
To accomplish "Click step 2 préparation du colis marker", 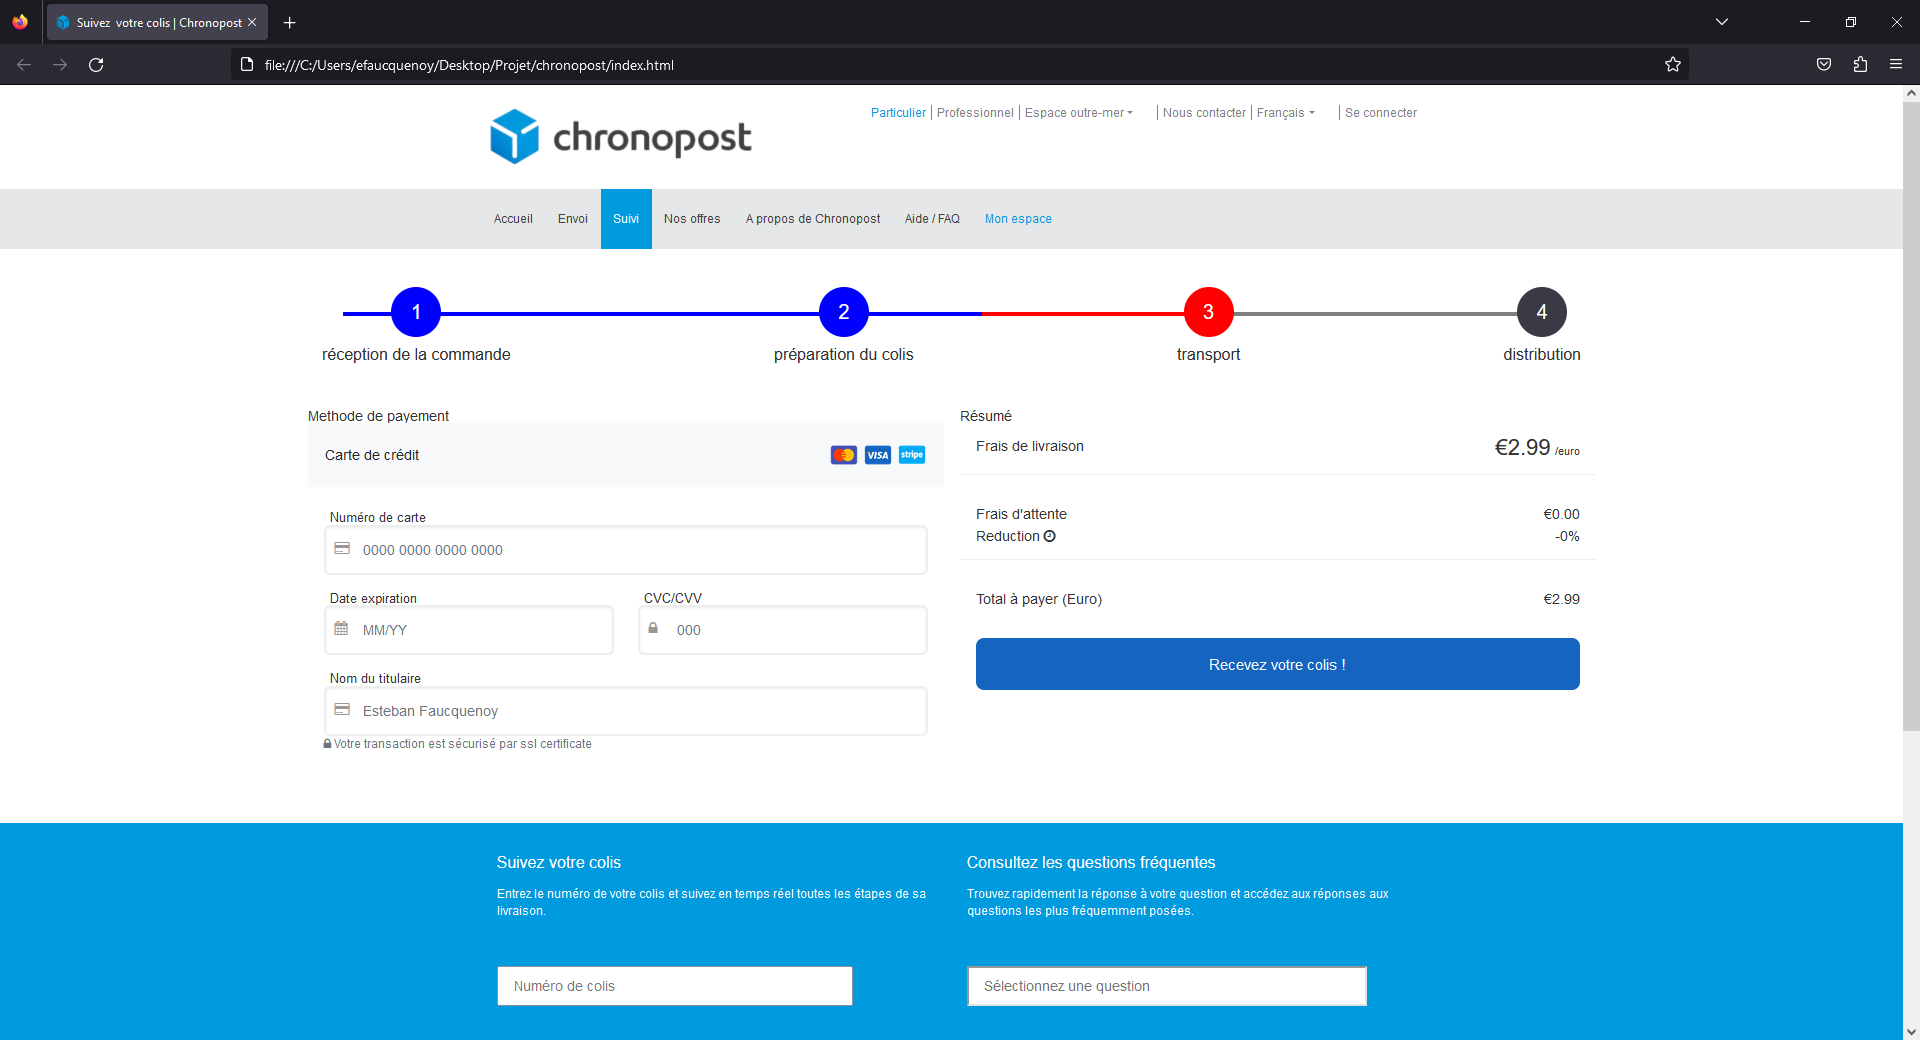I will 844,313.
